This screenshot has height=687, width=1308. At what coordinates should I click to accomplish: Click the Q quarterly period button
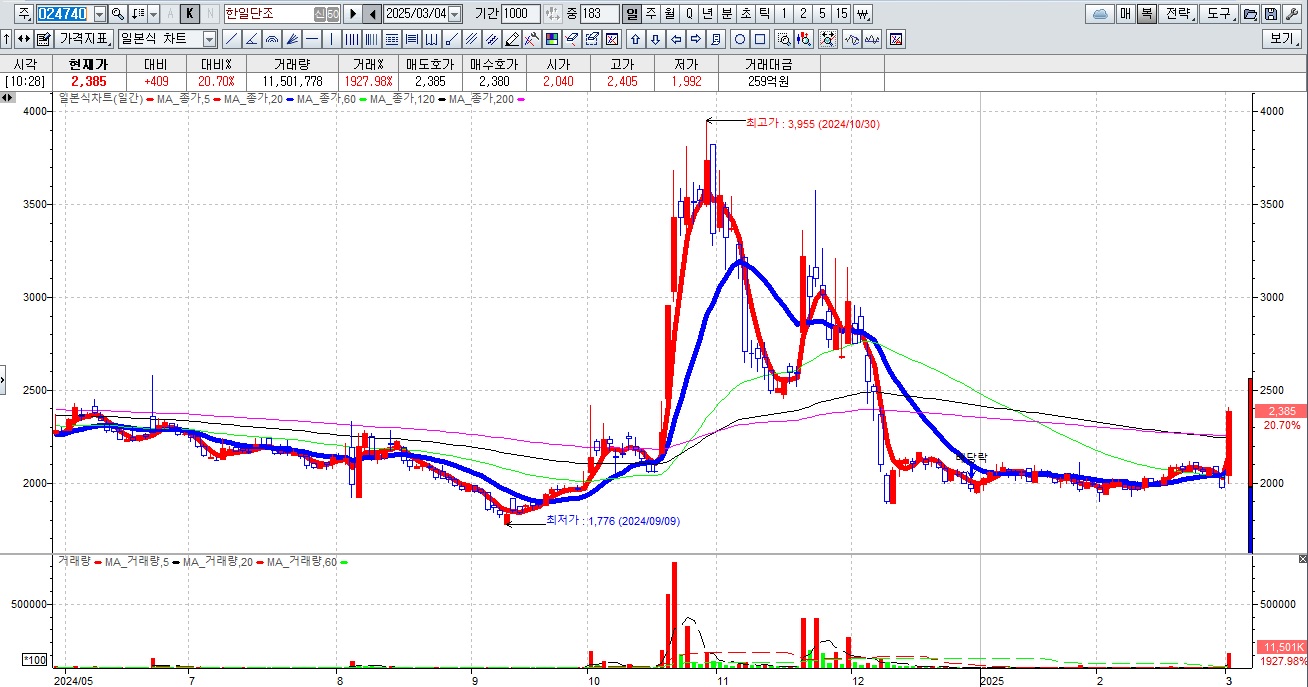coord(689,14)
